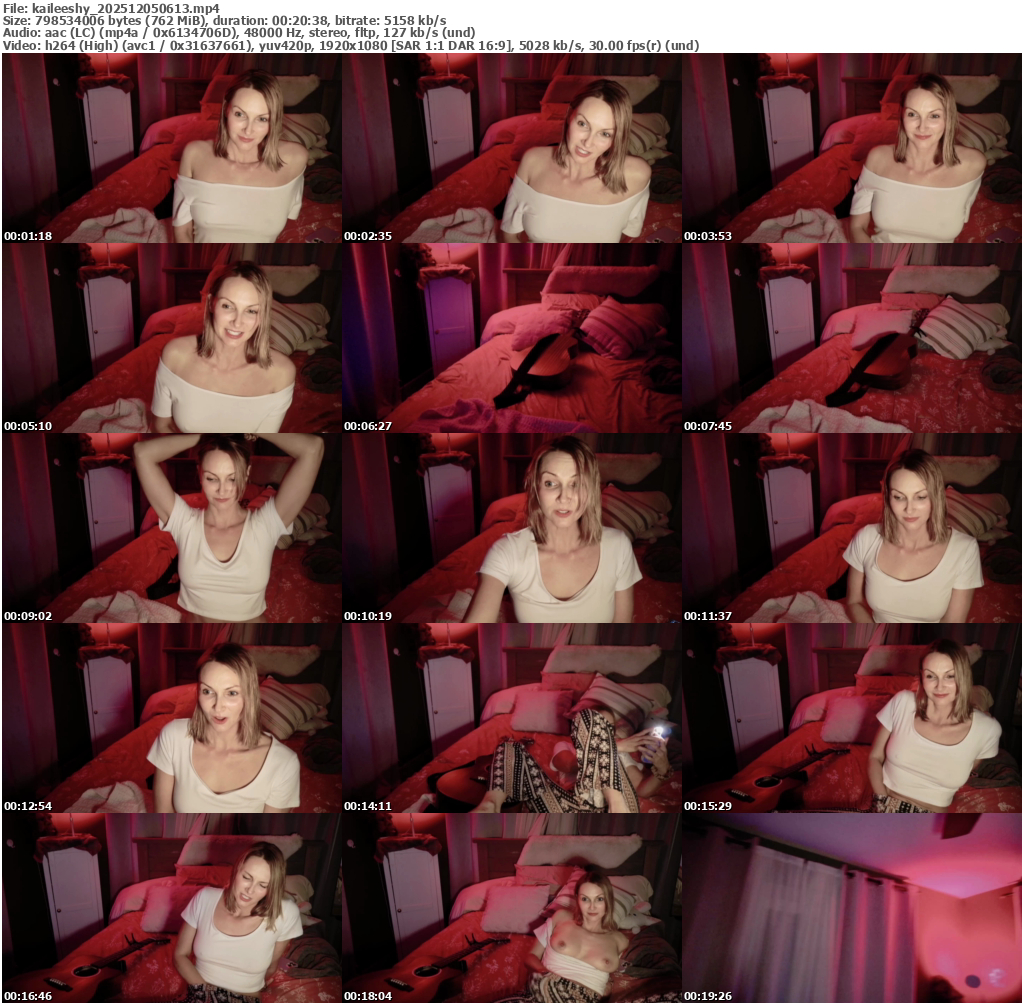Click the 00:01:18 timestamp label
This screenshot has height=1003, width=1024.
pyautogui.click(x=28, y=236)
